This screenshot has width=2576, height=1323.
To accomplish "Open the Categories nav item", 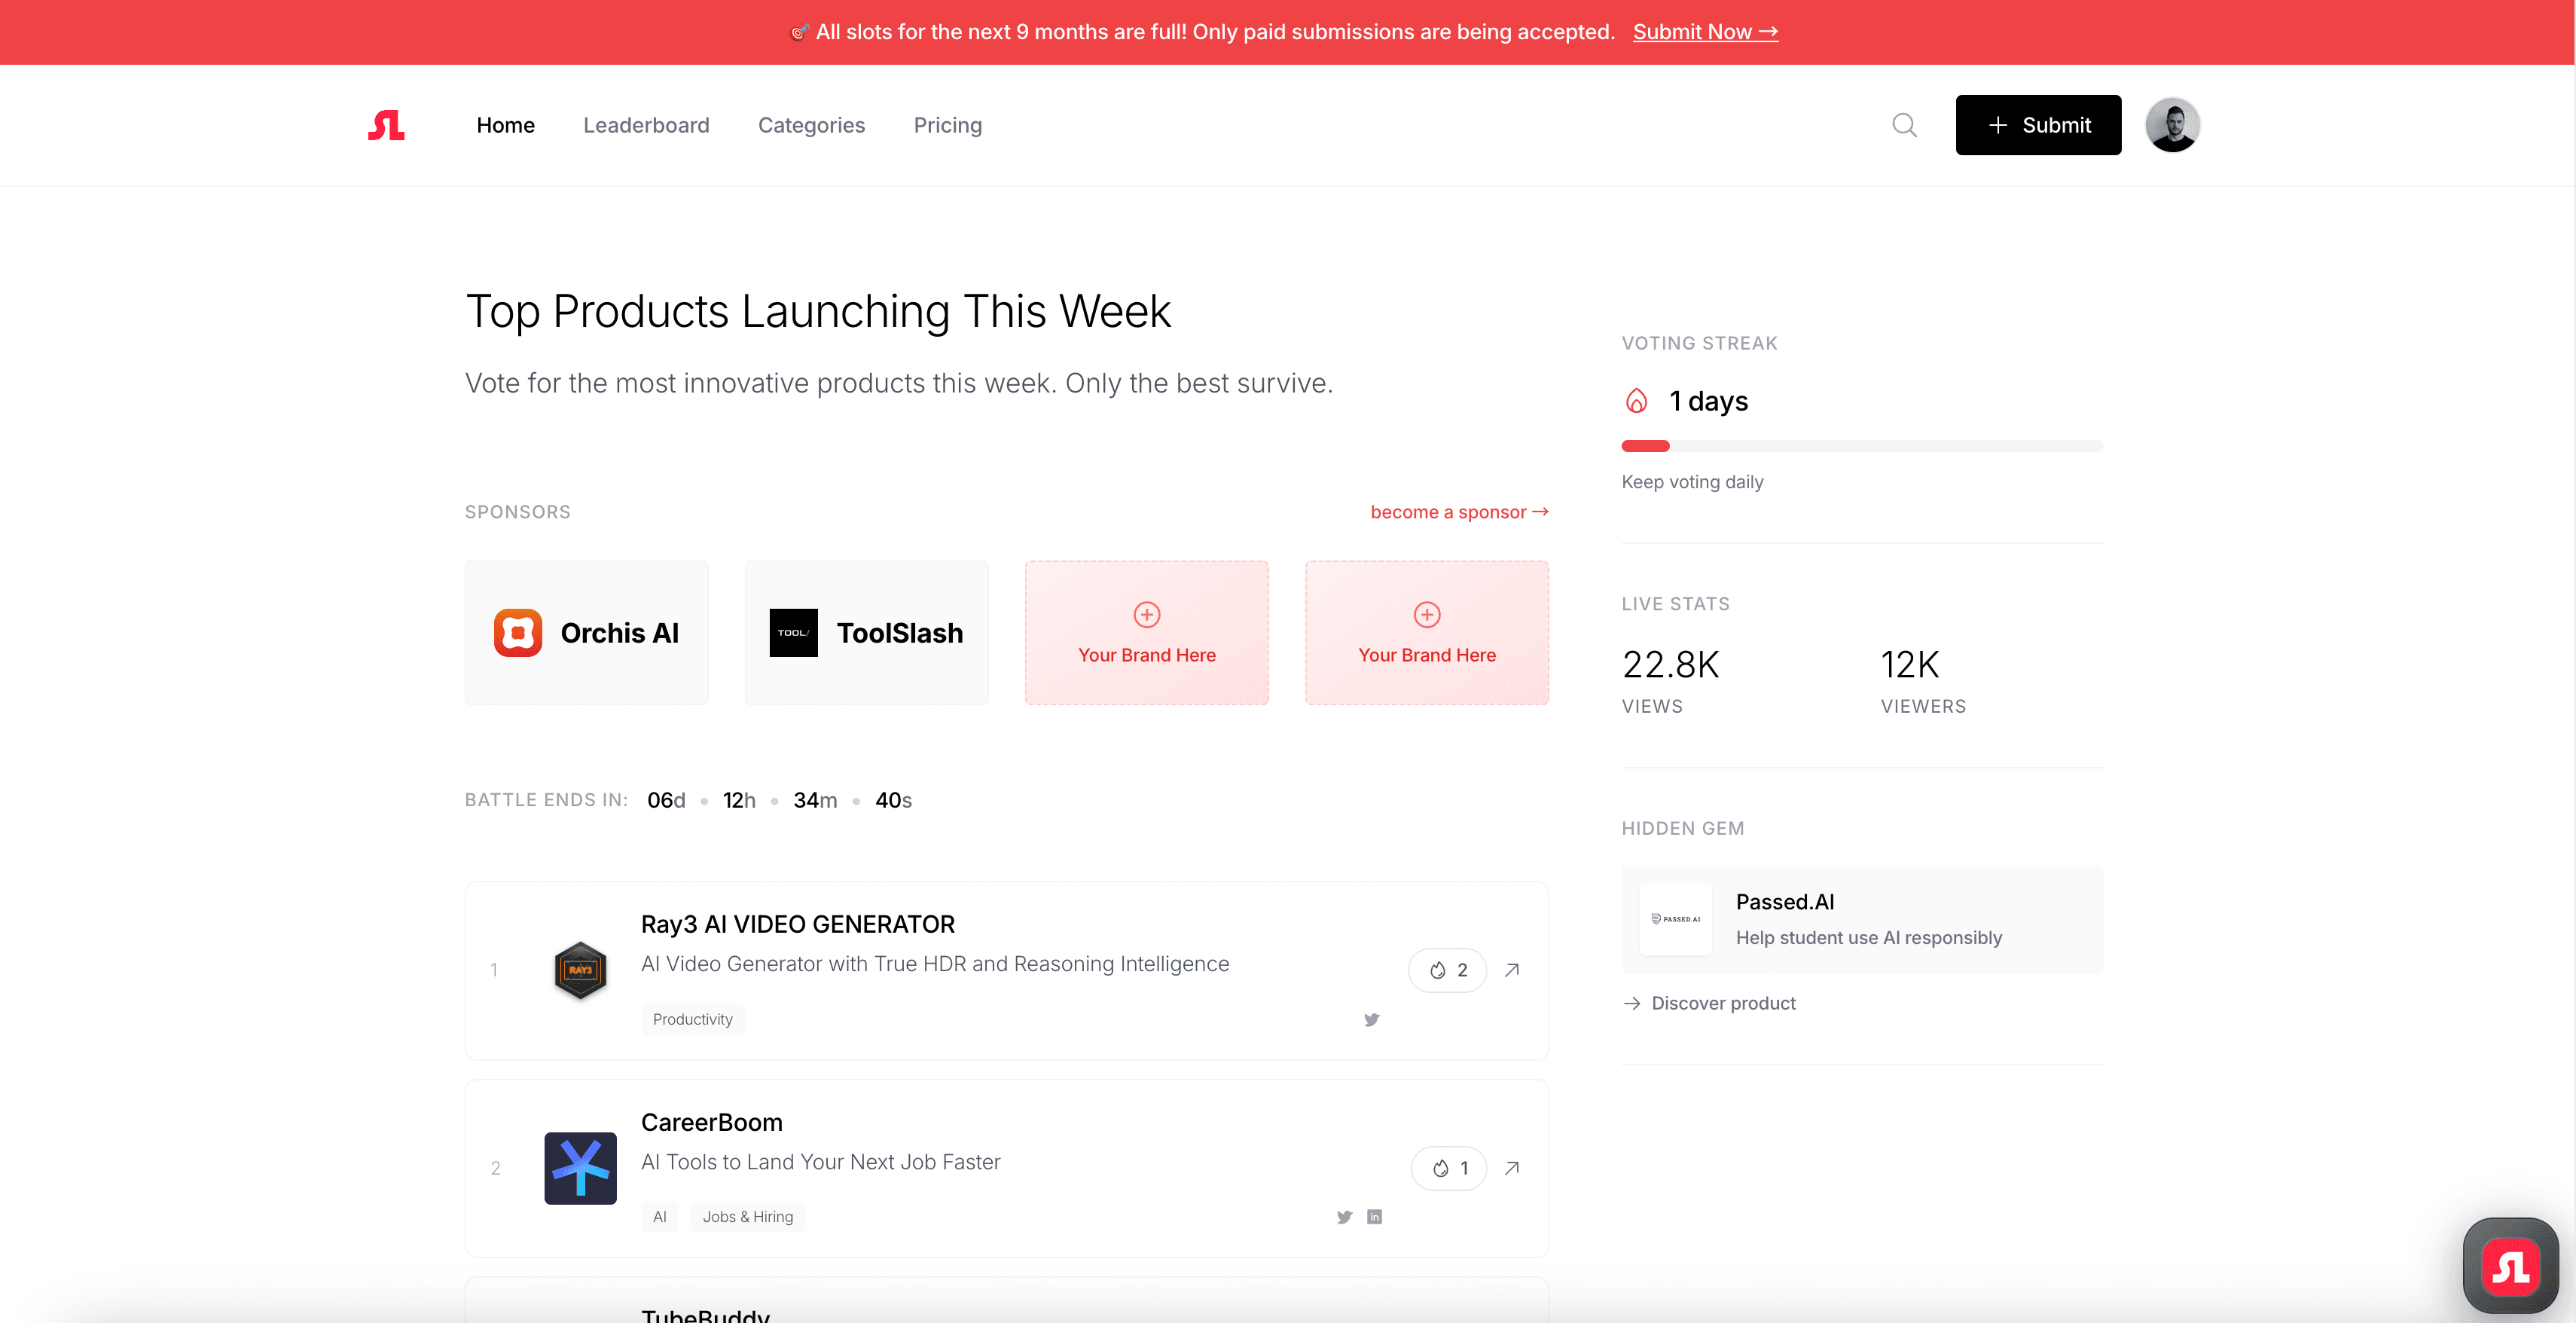I will [811, 125].
